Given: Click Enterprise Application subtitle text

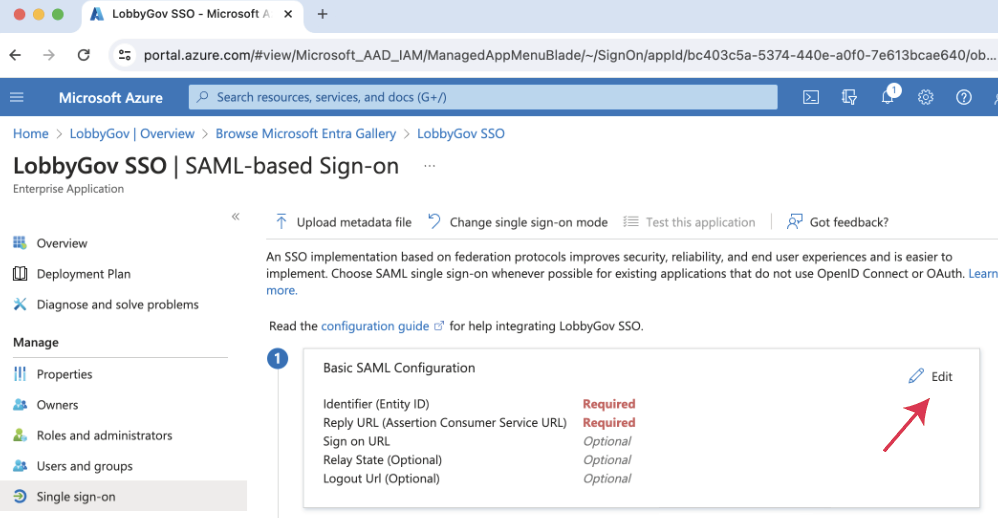Looking at the screenshot, I should click(68, 189).
